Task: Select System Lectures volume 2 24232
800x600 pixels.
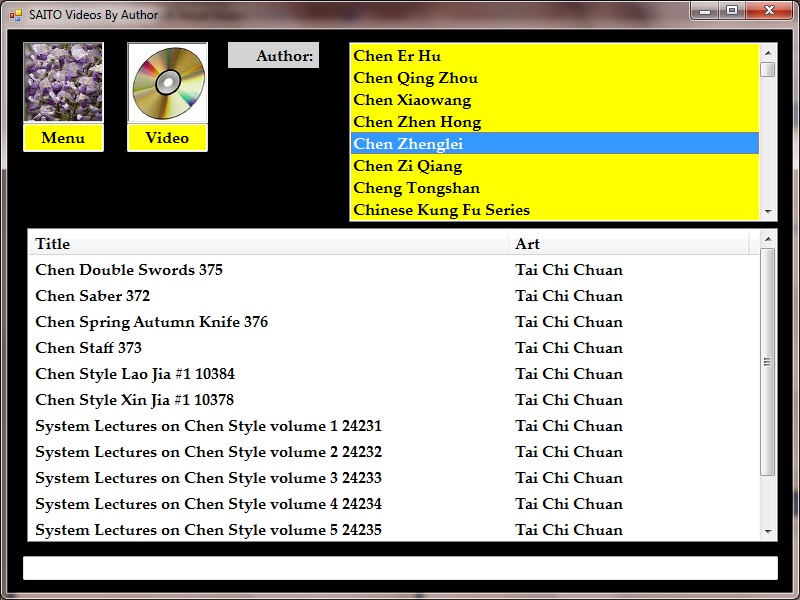Action: (394, 452)
